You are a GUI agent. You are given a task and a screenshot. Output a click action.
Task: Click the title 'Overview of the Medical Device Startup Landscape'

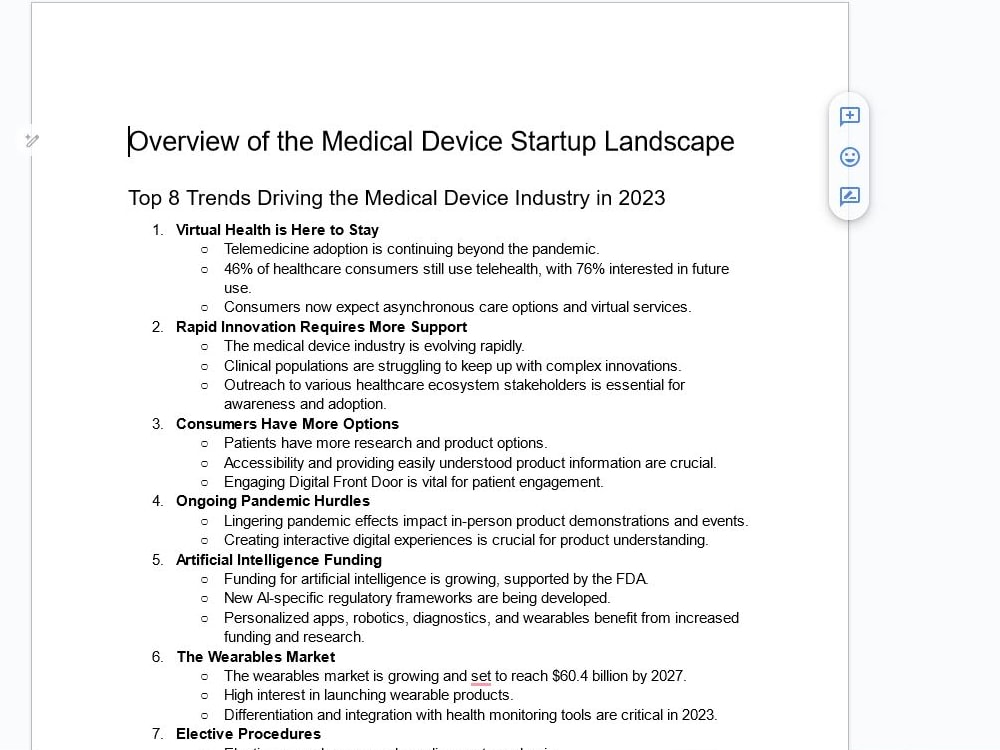click(x=431, y=141)
